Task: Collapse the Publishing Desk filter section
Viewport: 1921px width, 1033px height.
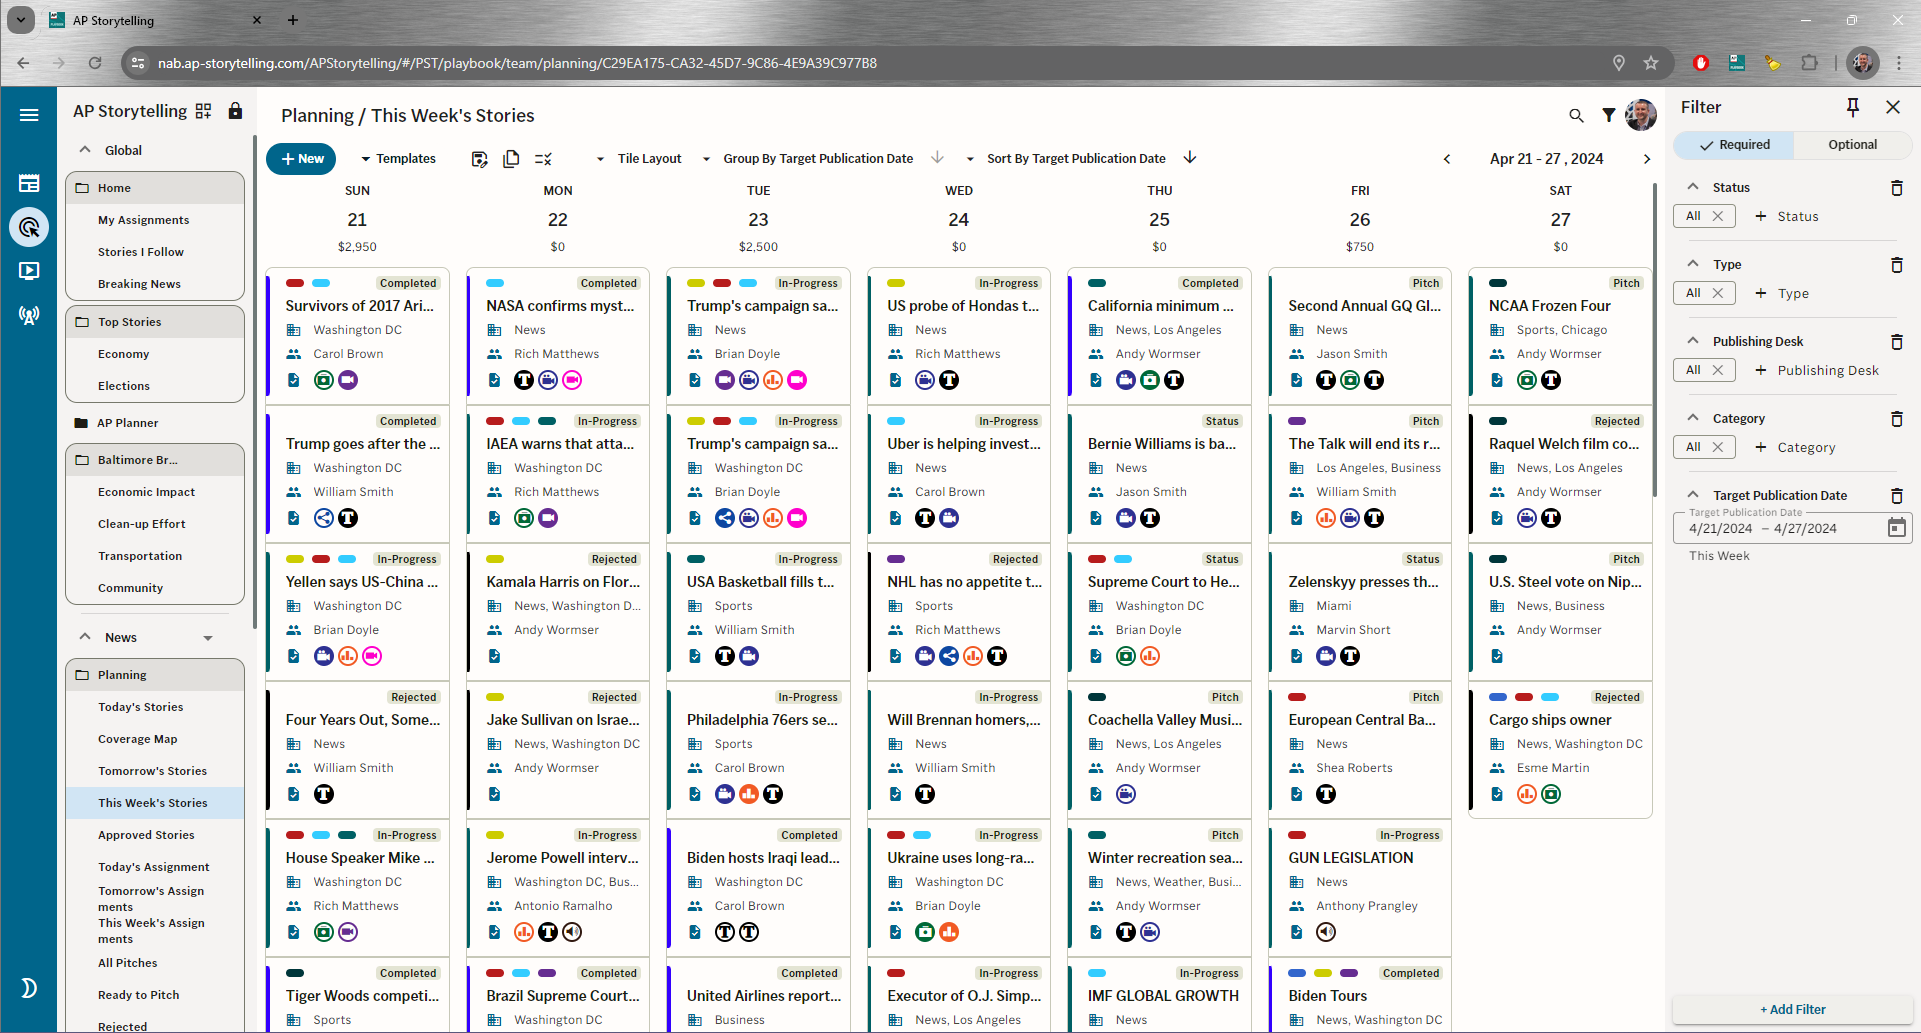Action: 1692,340
